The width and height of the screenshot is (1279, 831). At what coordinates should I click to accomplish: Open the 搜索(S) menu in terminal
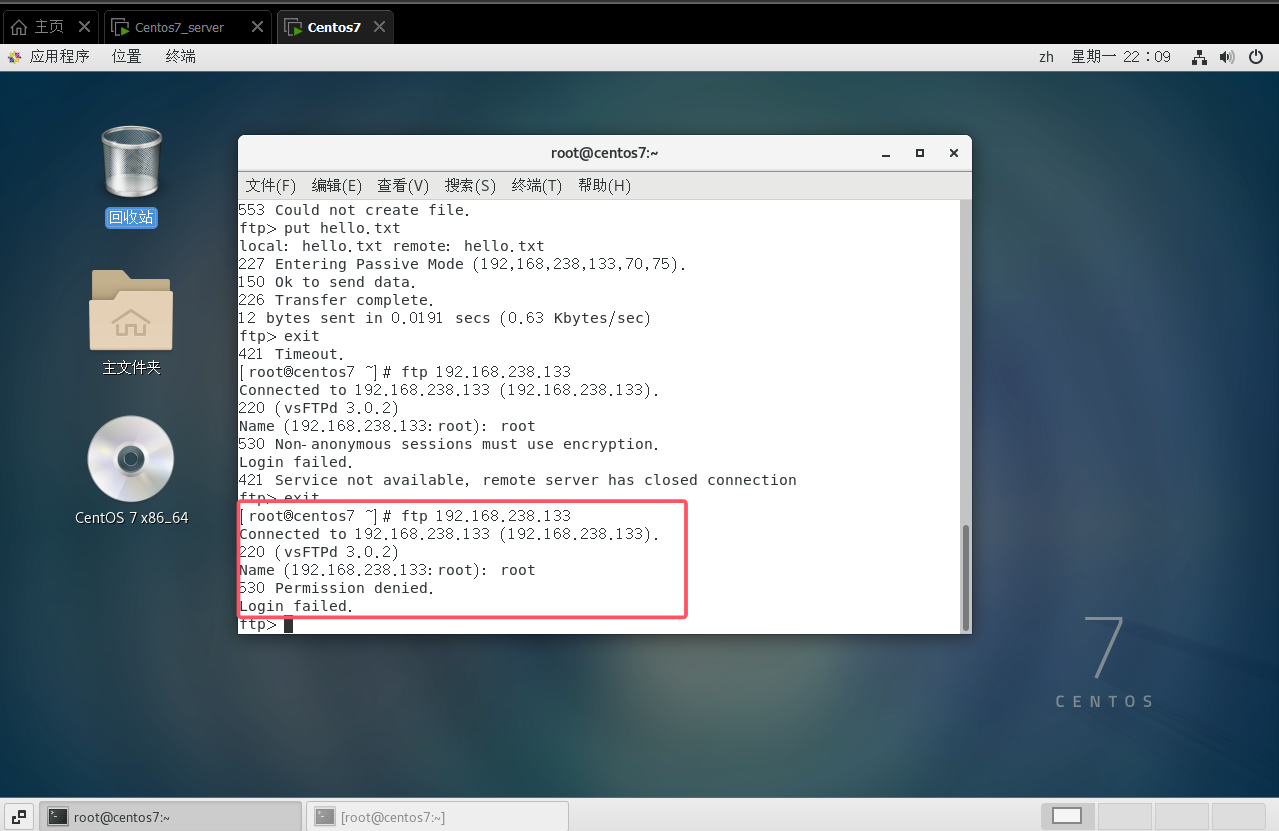[470, 186]
